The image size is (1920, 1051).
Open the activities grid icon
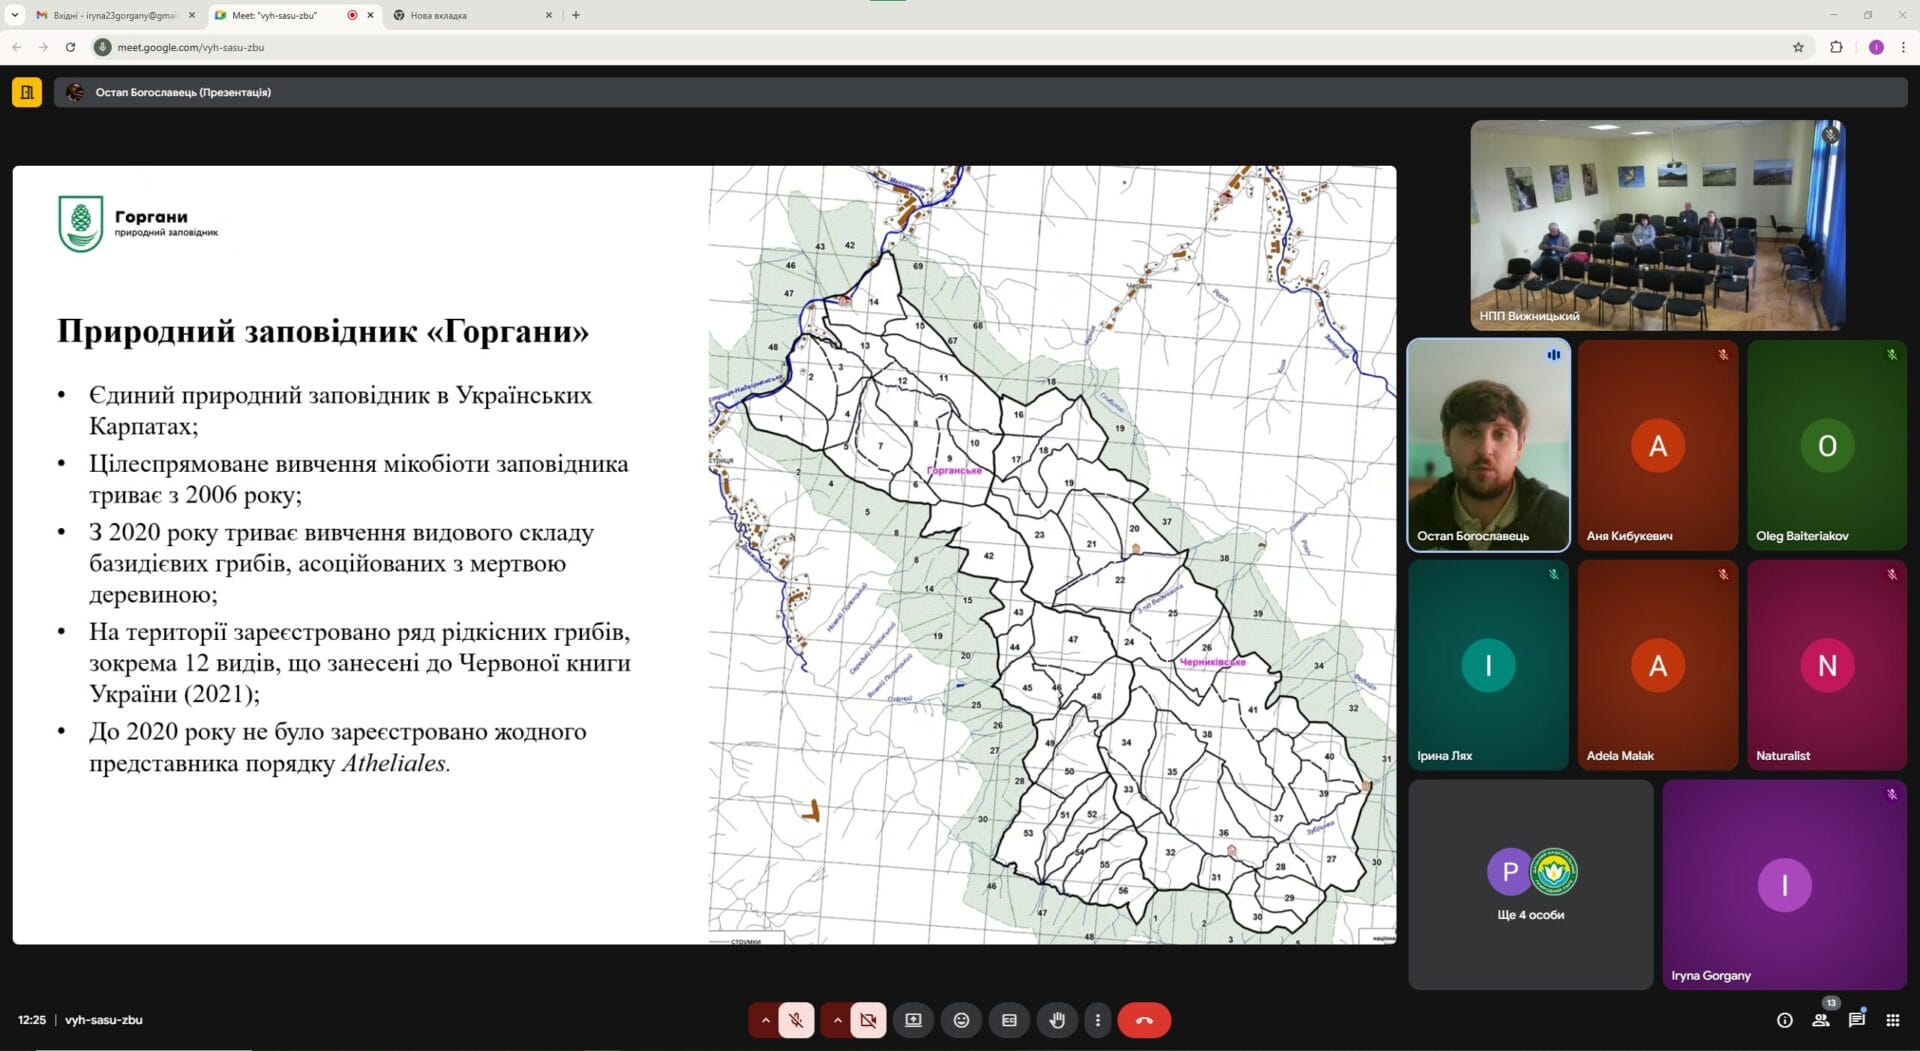pyautogui.click(x=1892, y=1020)
